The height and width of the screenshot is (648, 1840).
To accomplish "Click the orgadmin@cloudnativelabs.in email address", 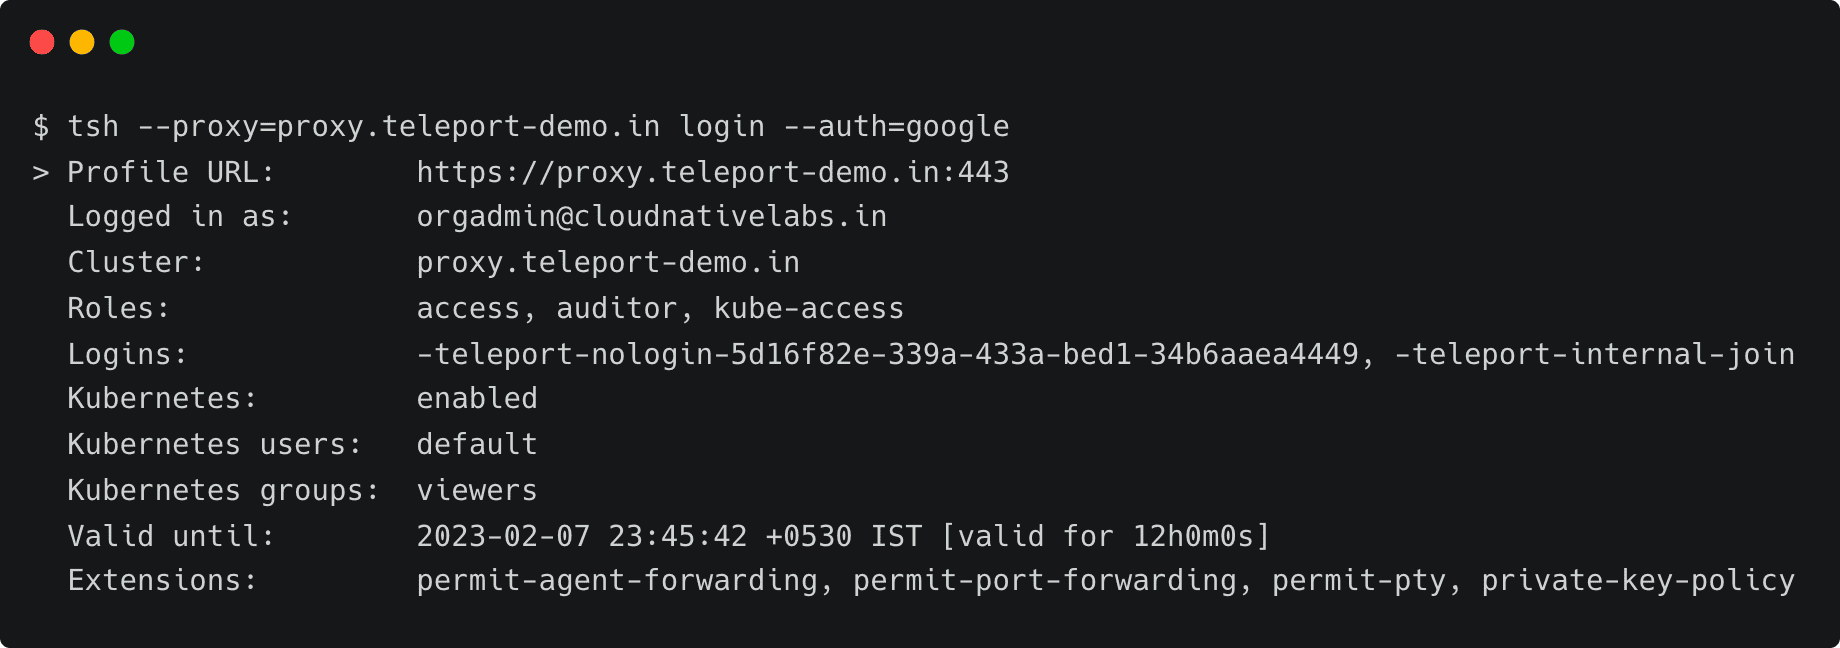I will click(651, 217).
